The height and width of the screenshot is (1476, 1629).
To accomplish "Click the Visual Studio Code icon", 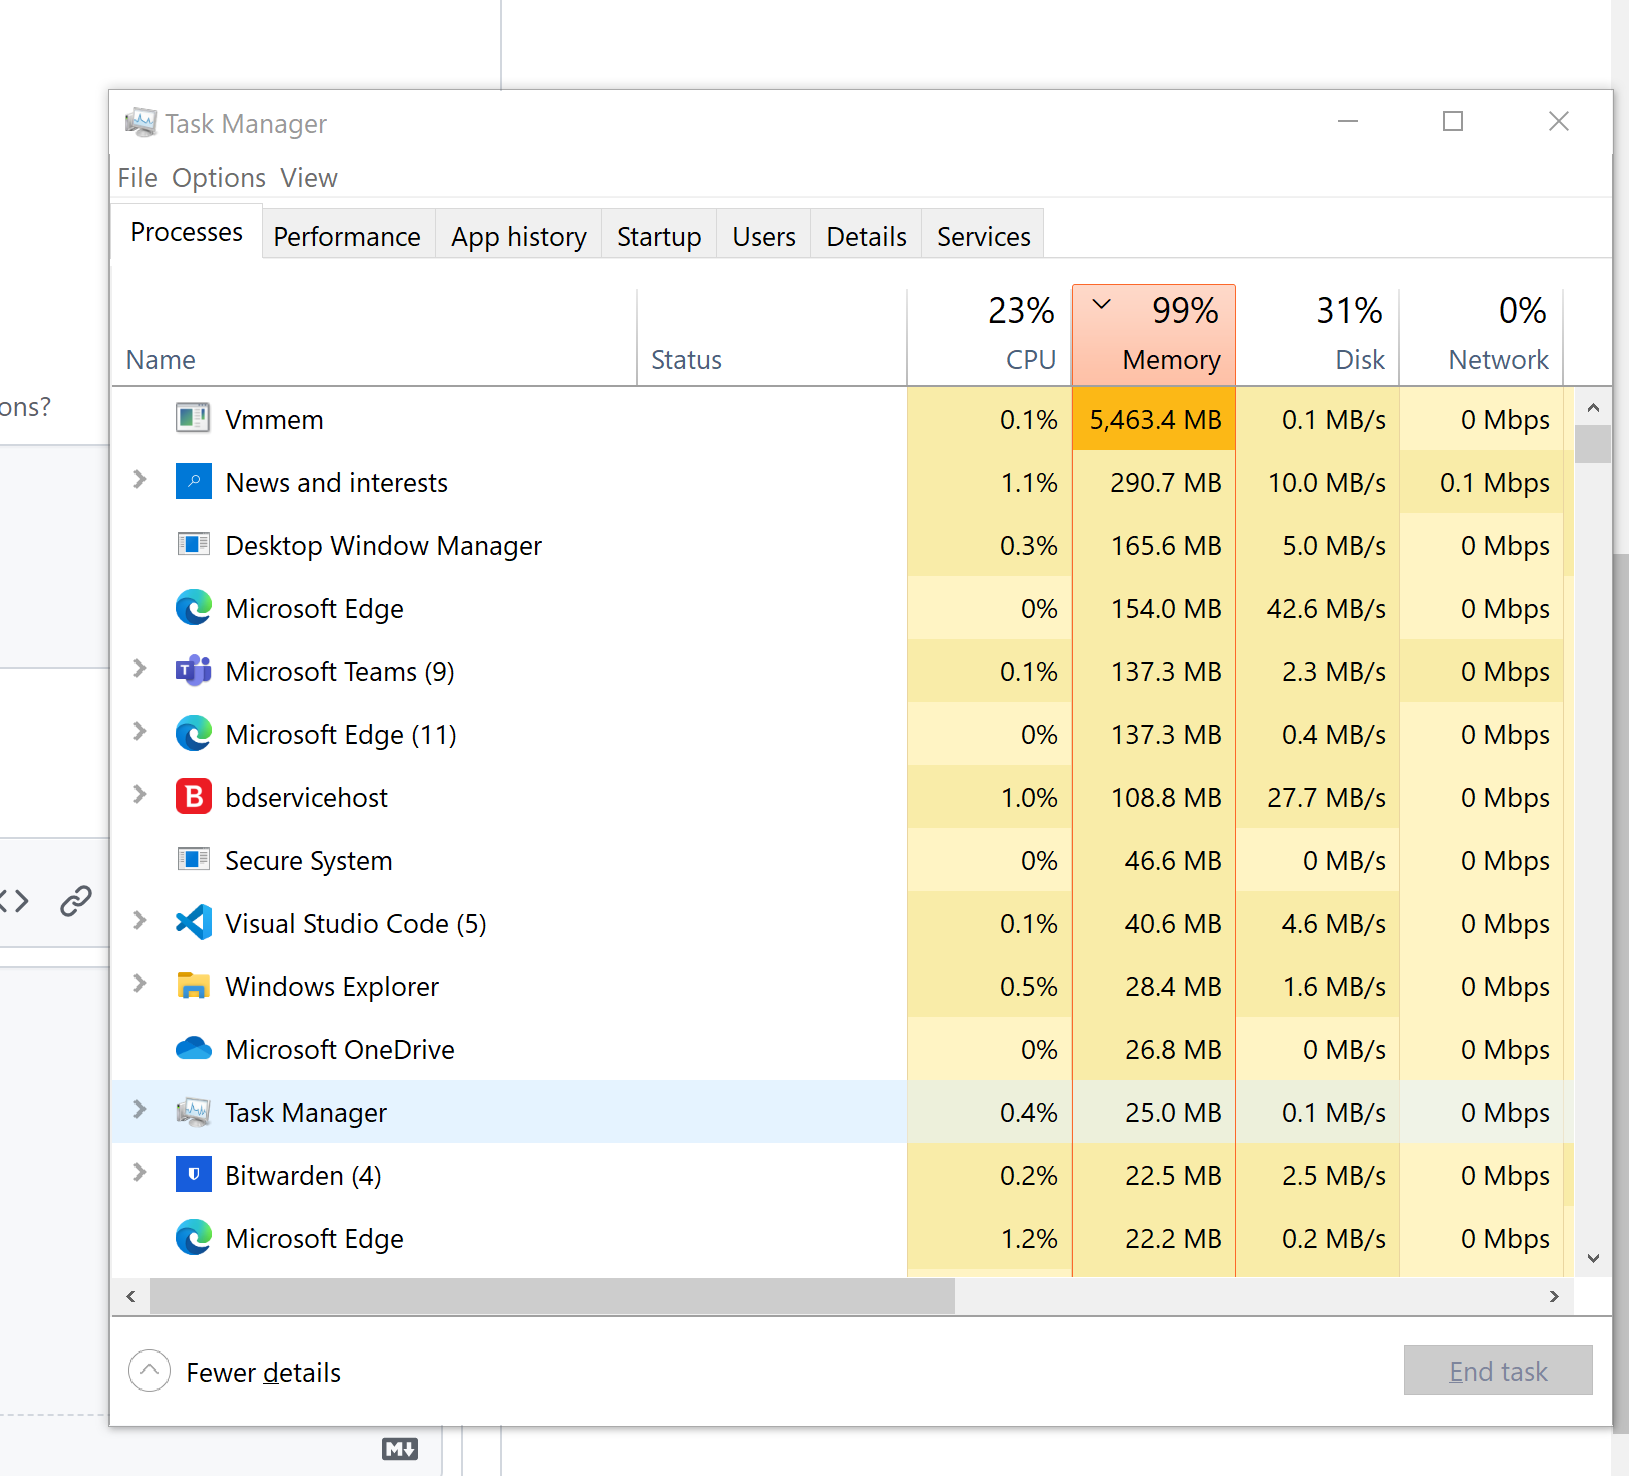I will (x=193, y=922).
